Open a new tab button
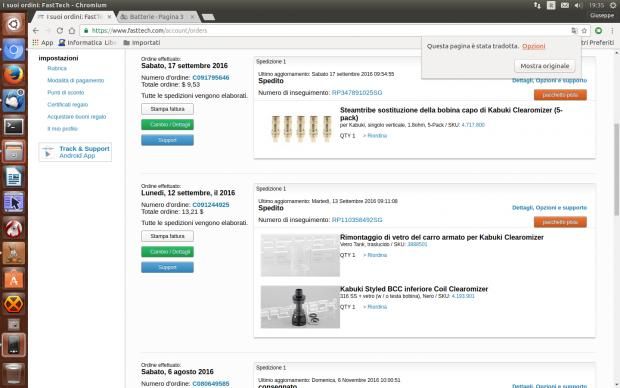The width and height of the screenshot is (620, 388). click(x=208, y=17)
